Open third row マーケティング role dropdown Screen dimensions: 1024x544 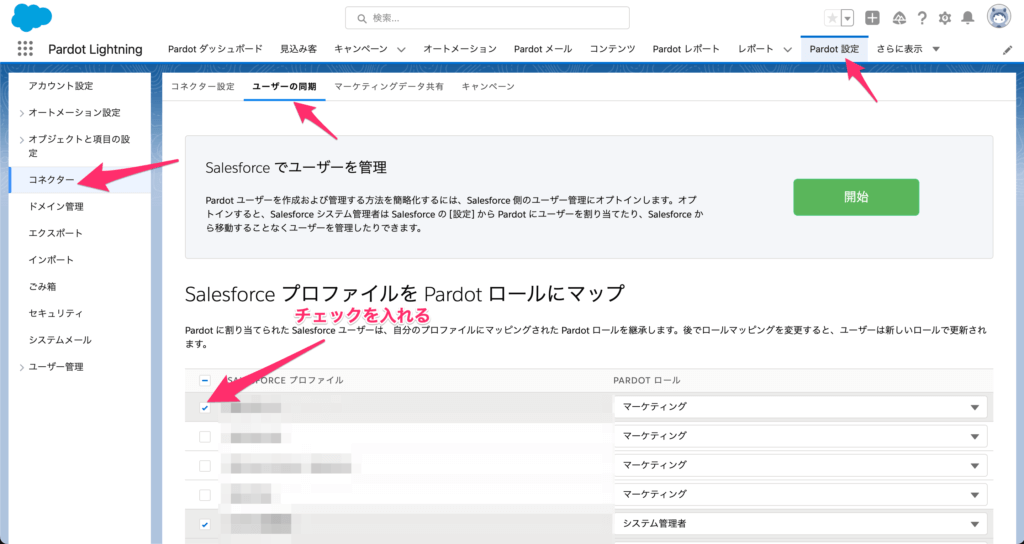(x=800, y=465)
